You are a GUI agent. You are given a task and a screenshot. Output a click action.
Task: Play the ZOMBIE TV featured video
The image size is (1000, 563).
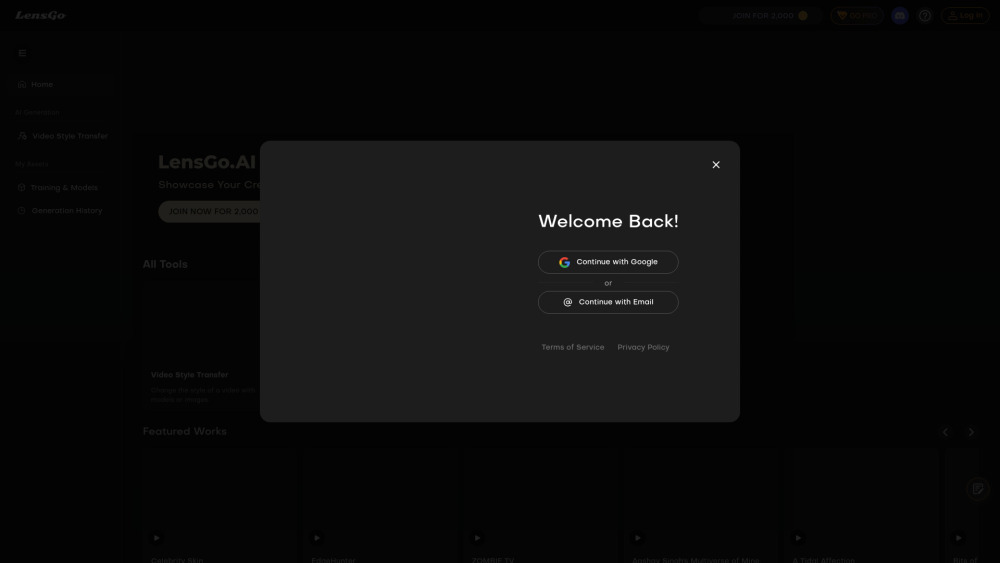coord(477,538)
